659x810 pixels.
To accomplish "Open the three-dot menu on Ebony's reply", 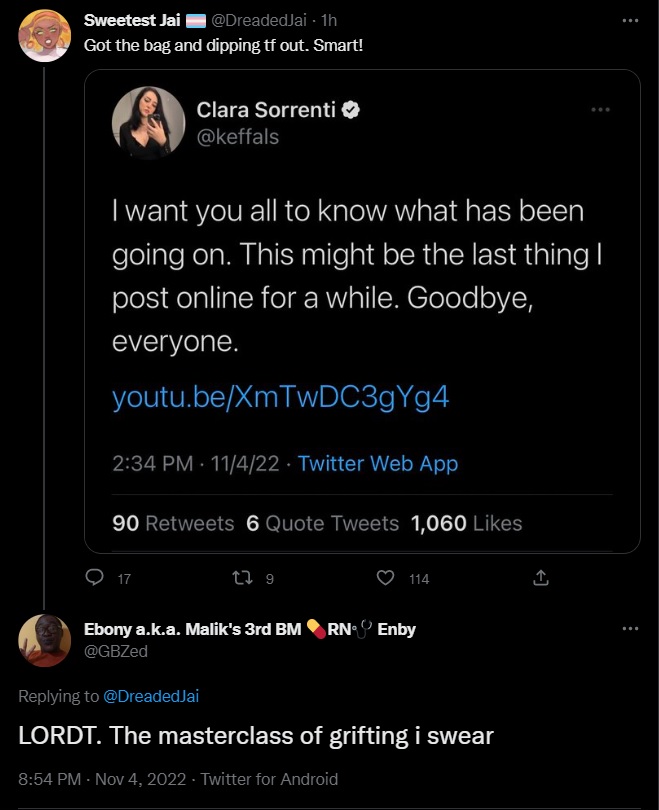I will pyautogui.click(x=630, y=629).
